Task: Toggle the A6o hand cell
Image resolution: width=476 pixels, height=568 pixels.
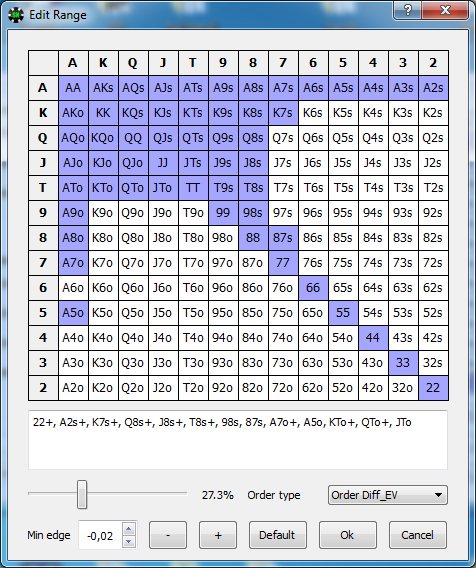Action: coord(73,288)
